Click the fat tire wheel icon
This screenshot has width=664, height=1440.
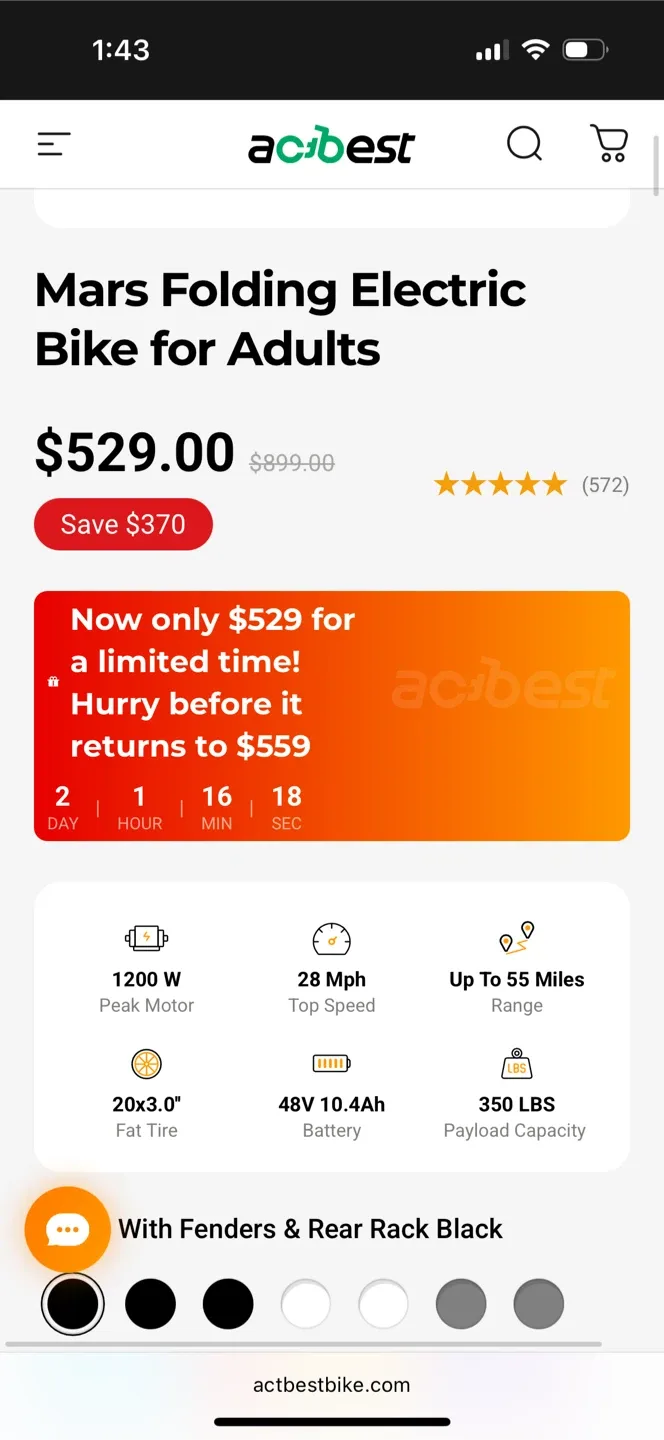[x=146, y=1063]
